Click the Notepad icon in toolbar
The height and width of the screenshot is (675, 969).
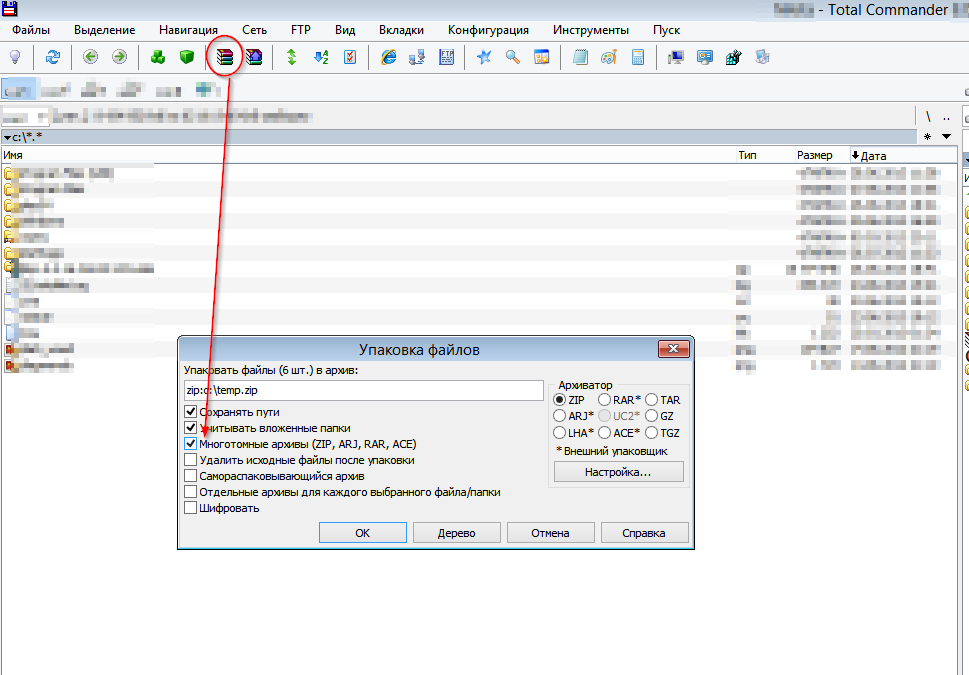(x=580, y=58)
